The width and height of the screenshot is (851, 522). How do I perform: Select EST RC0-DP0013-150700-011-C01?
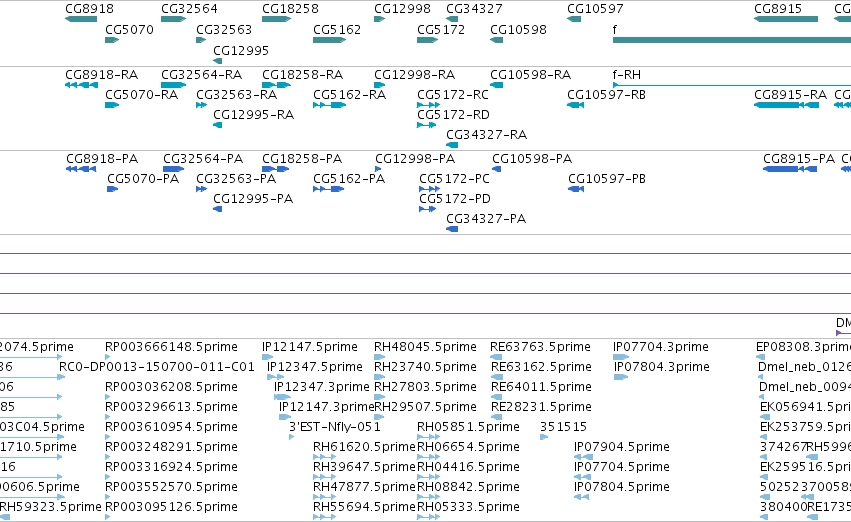coord(157,367)
